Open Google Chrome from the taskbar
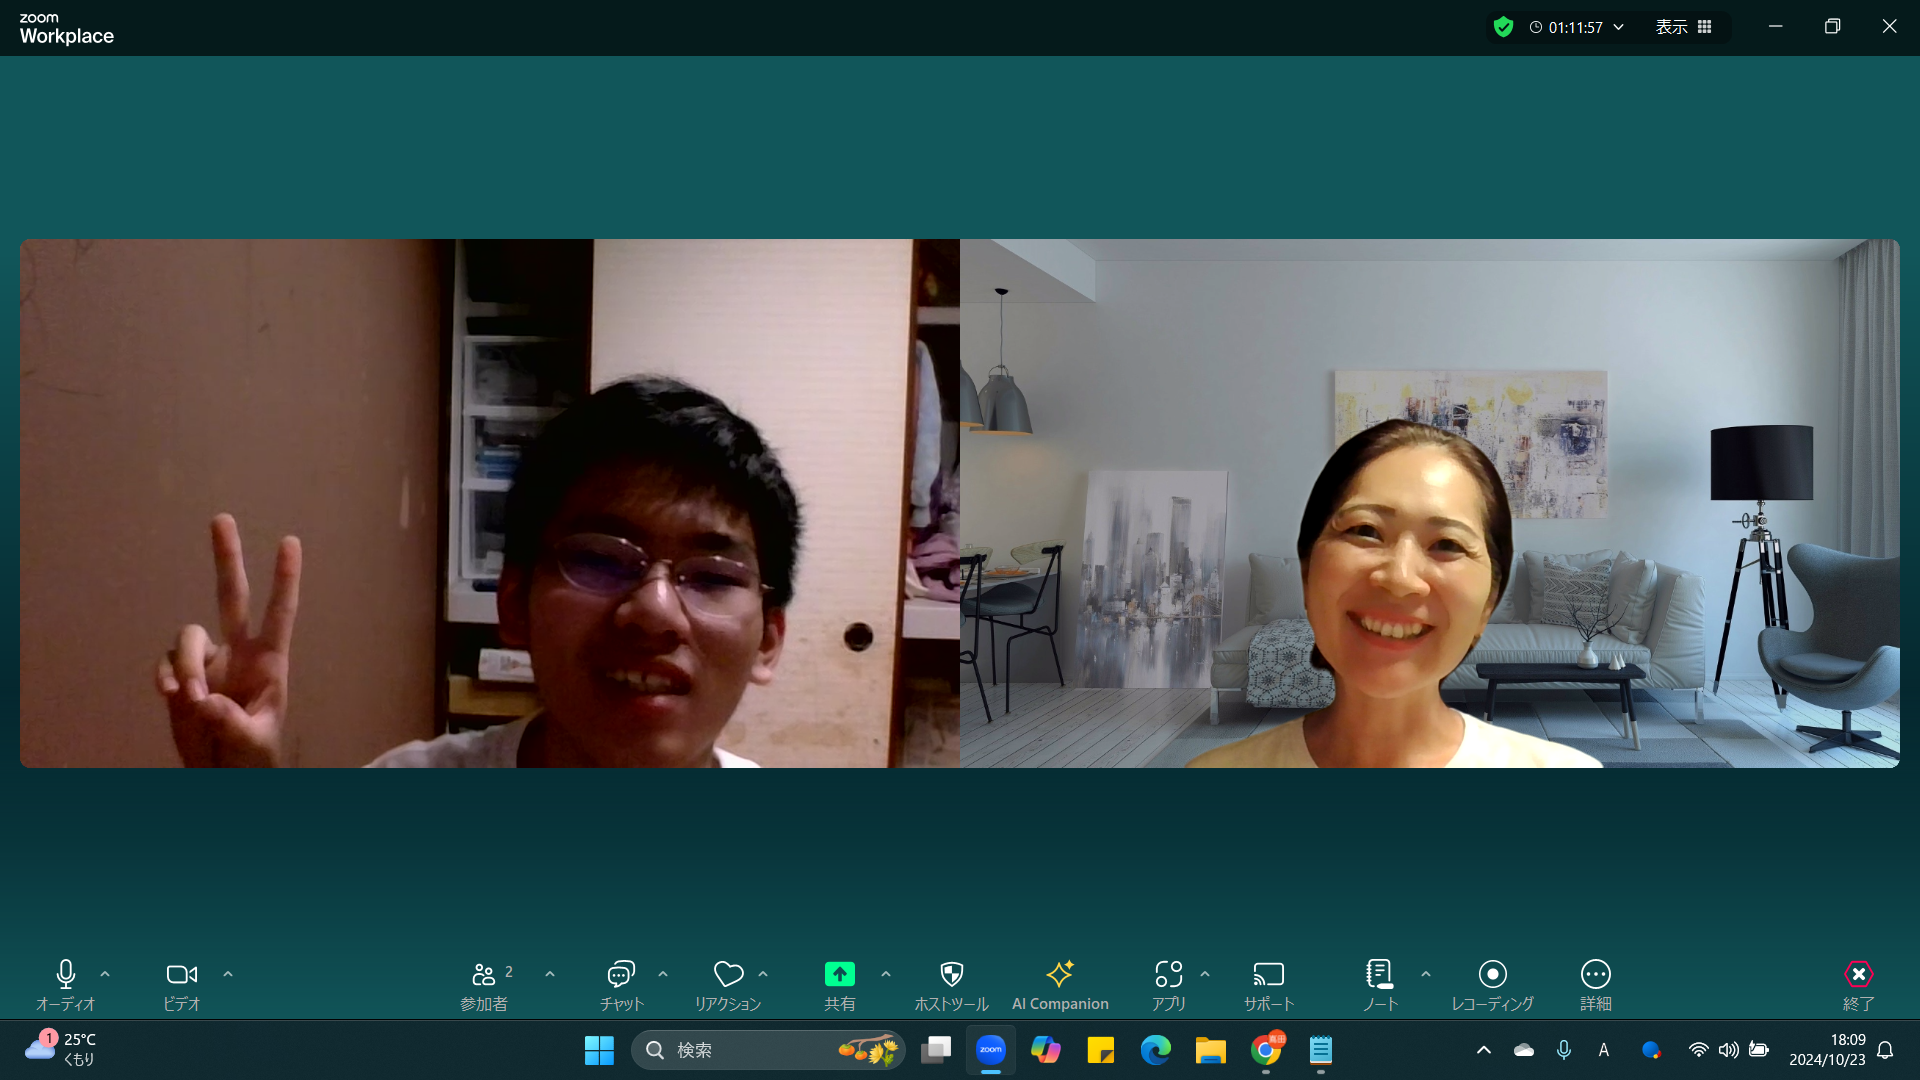This screenshot has width=1920, height=1080. click(x=1266, y=1050)
